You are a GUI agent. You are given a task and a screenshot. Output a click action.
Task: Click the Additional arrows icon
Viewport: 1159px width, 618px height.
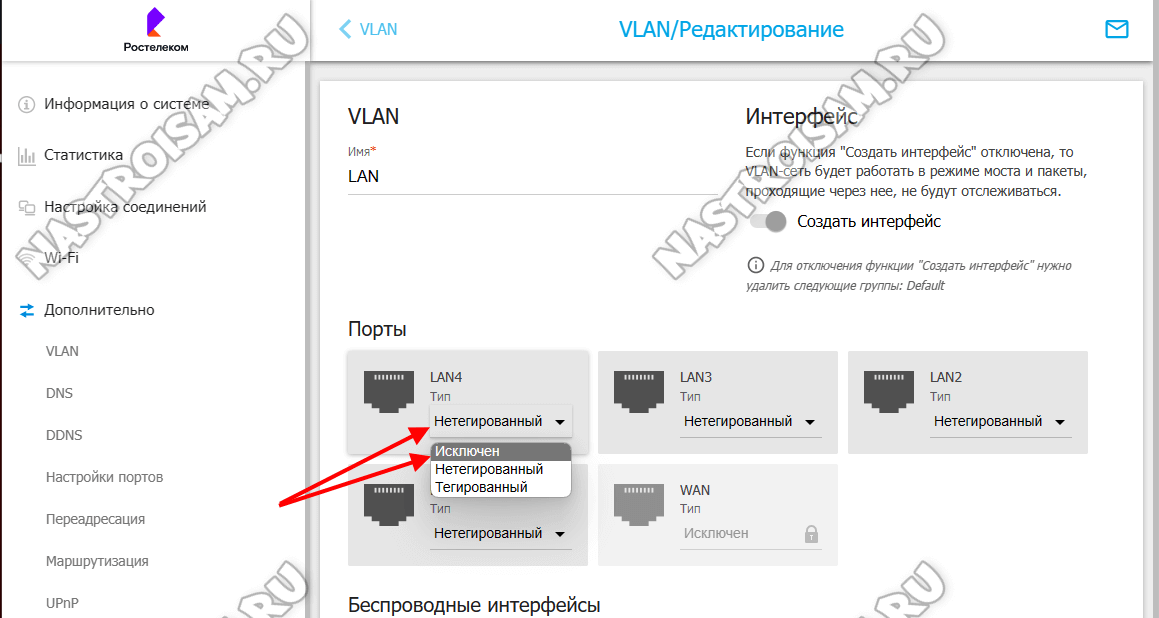coord(27,310)
